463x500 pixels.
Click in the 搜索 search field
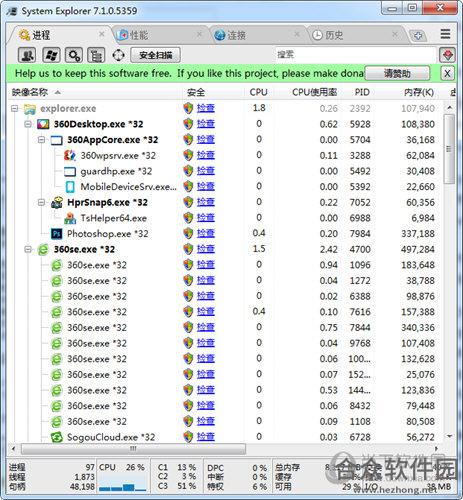click(x=355, y=55)
